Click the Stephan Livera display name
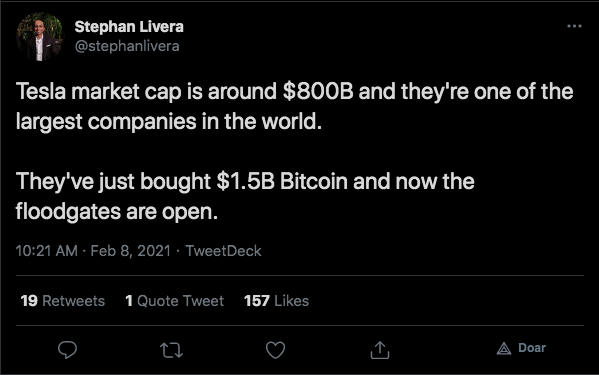Viewport: 599px width, 375px height. 129,27
